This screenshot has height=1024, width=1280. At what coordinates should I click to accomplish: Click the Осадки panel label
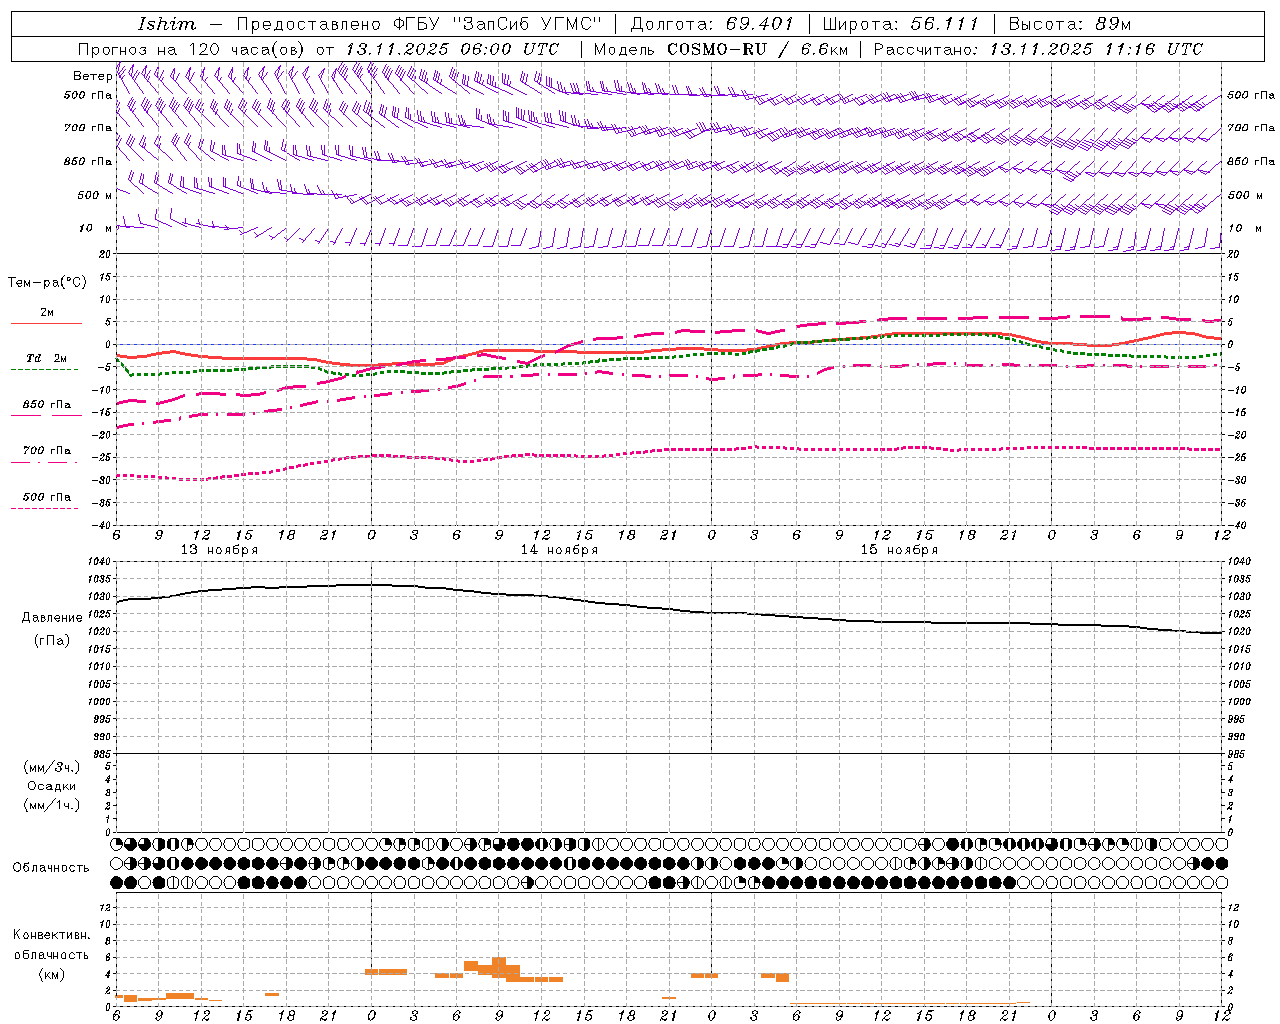(52, 786)
